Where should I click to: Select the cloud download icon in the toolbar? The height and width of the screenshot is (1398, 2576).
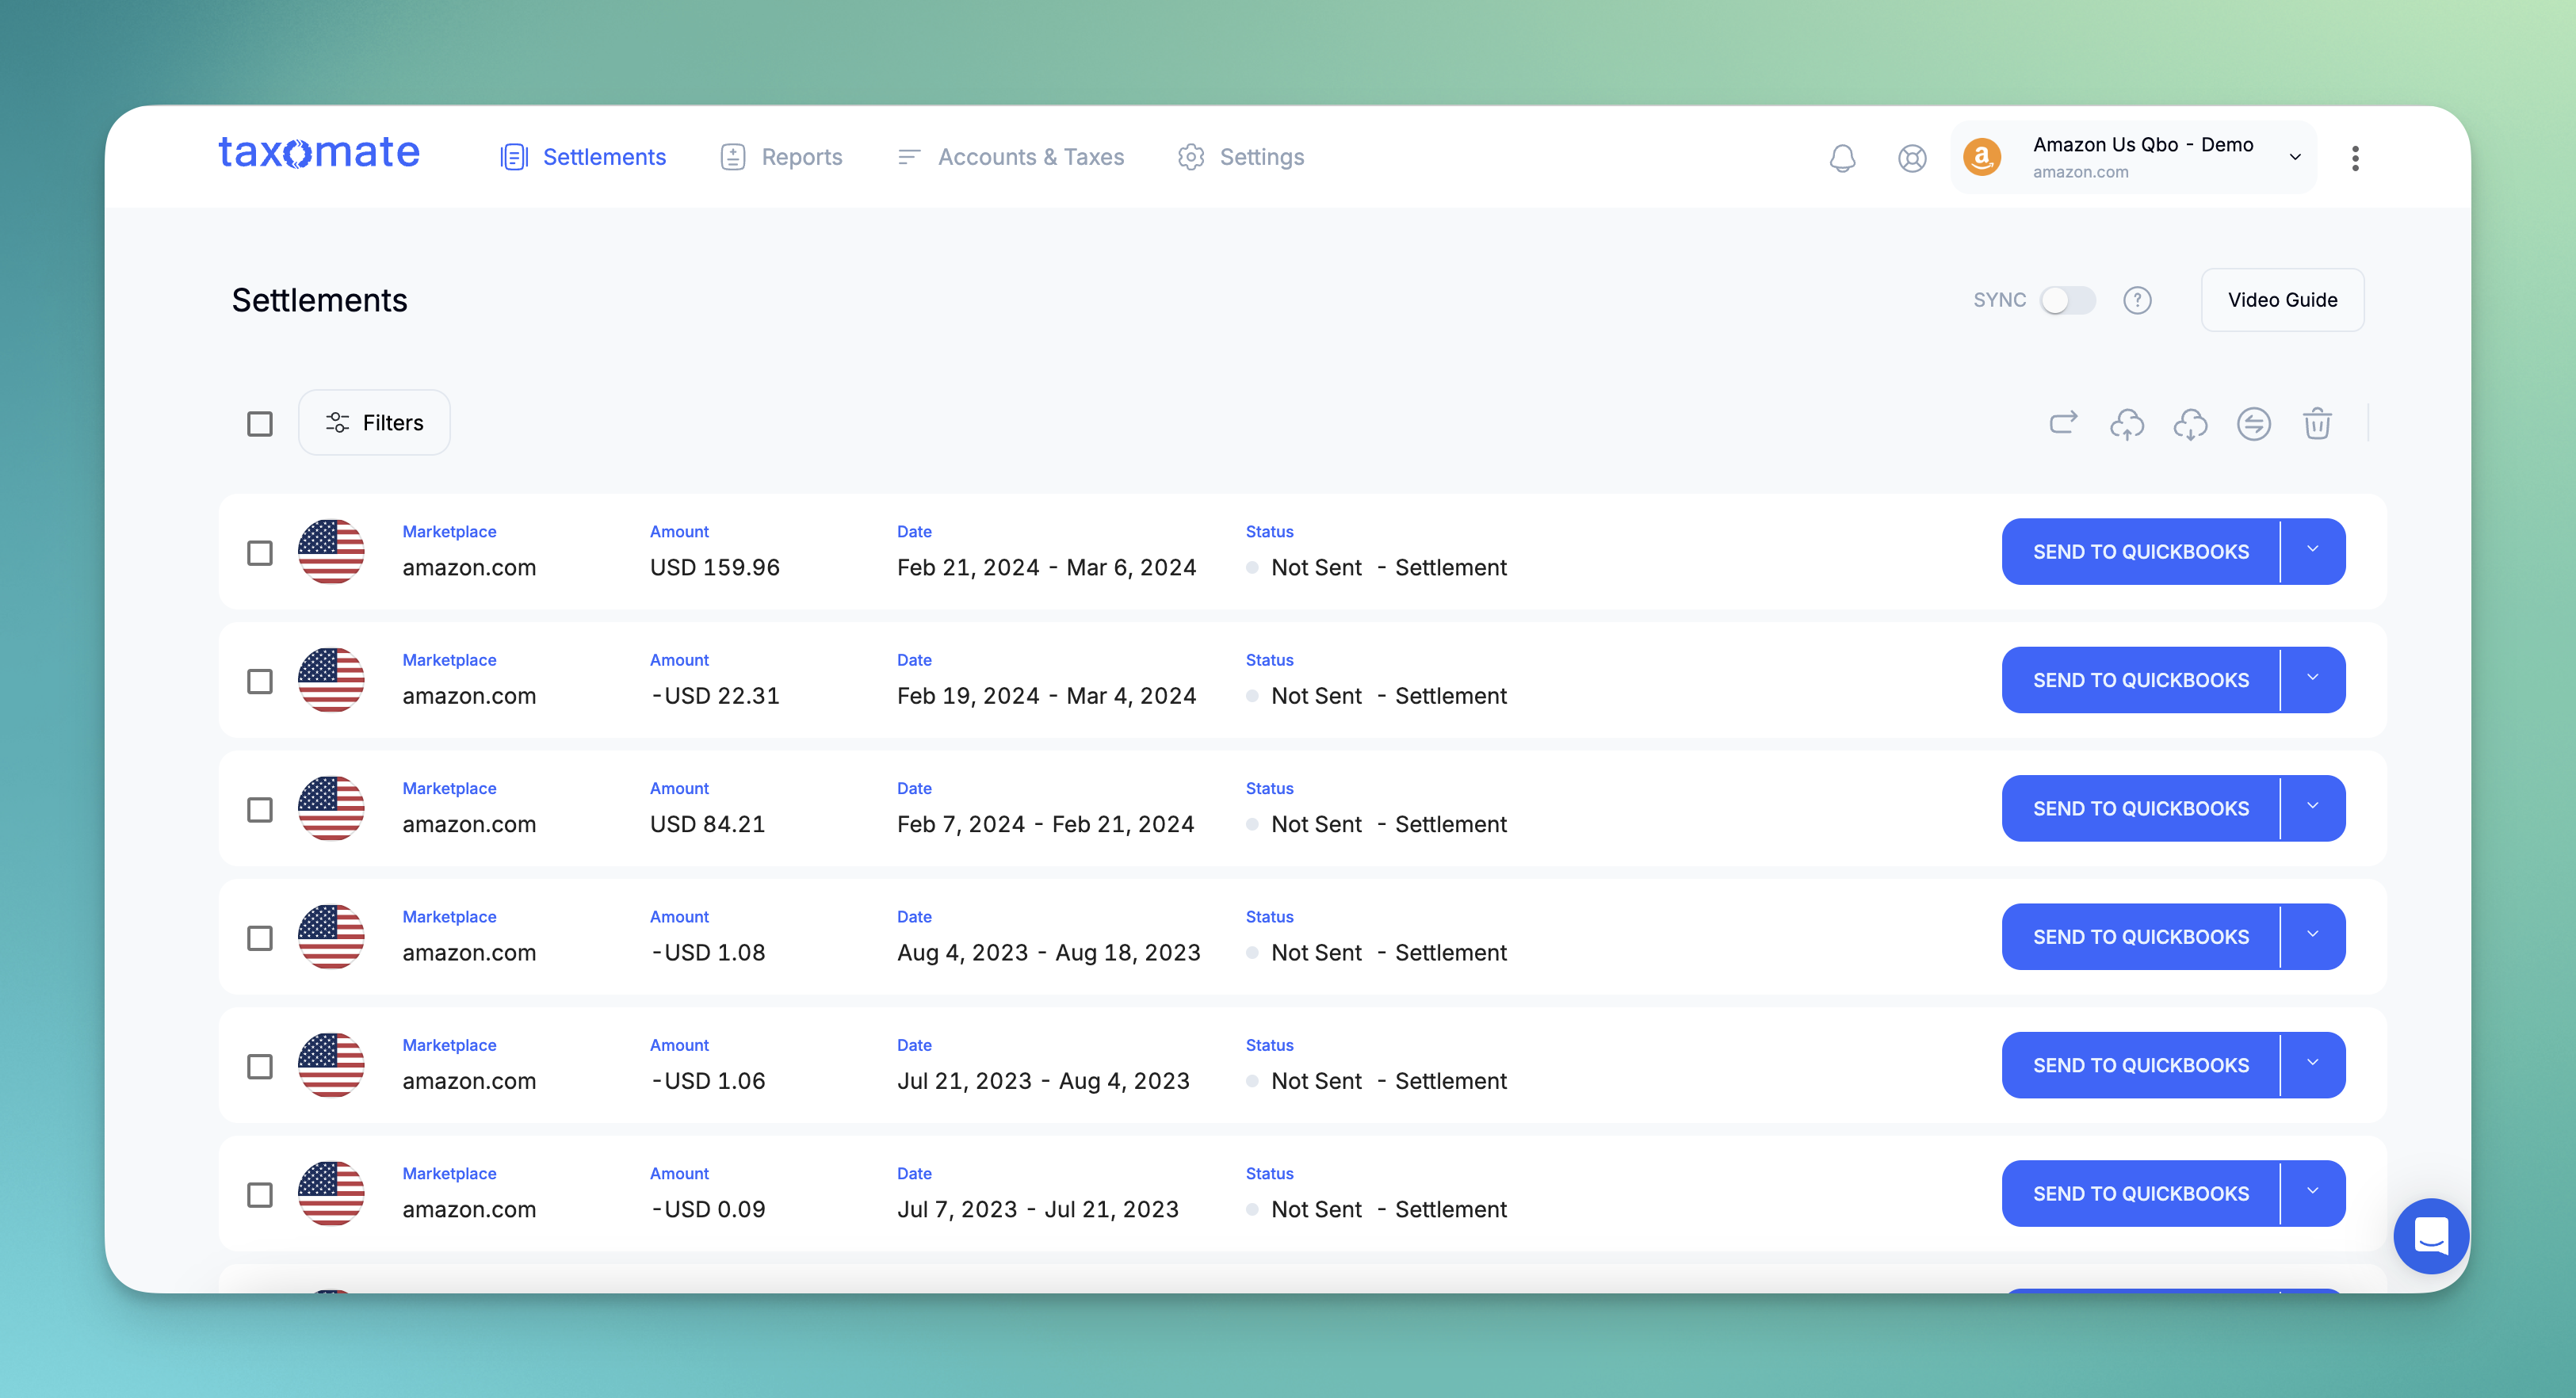coord(2190,424)
